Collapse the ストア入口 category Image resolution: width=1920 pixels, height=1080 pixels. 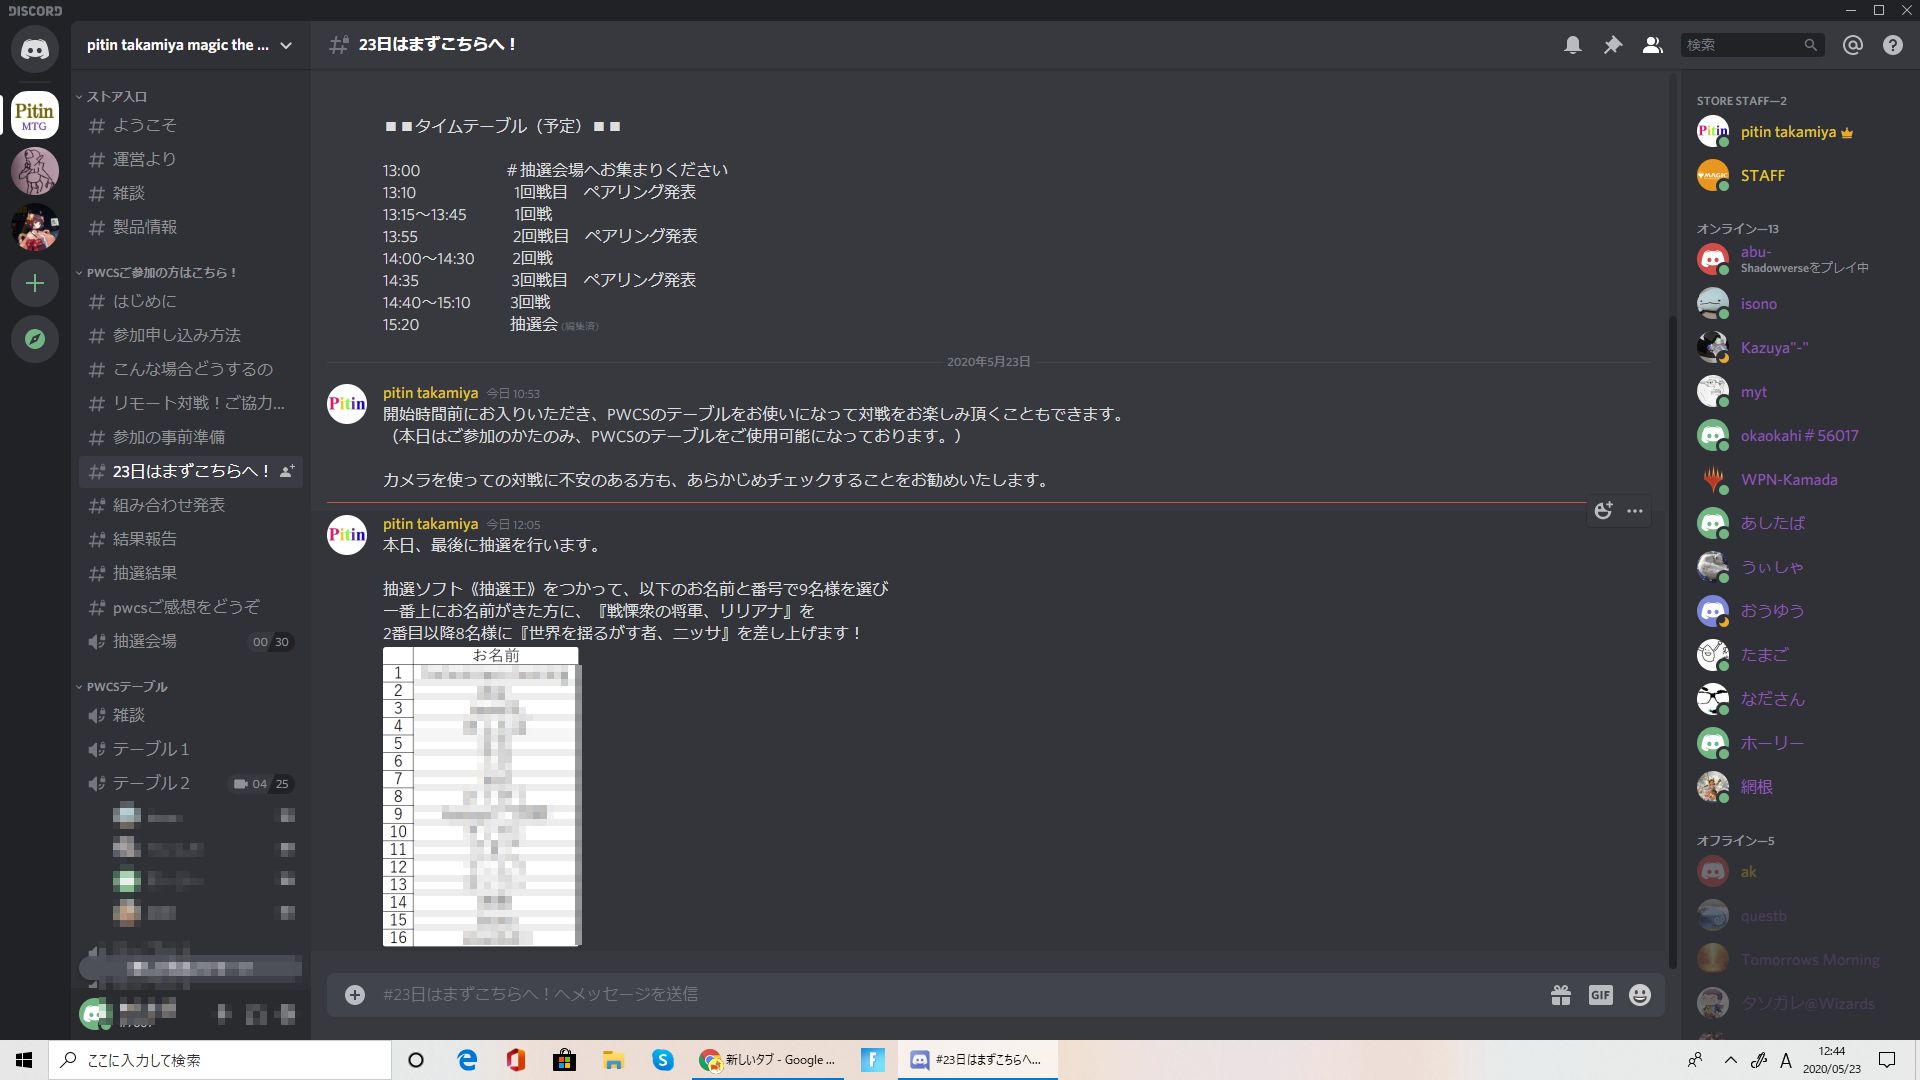tap(117, 96)
